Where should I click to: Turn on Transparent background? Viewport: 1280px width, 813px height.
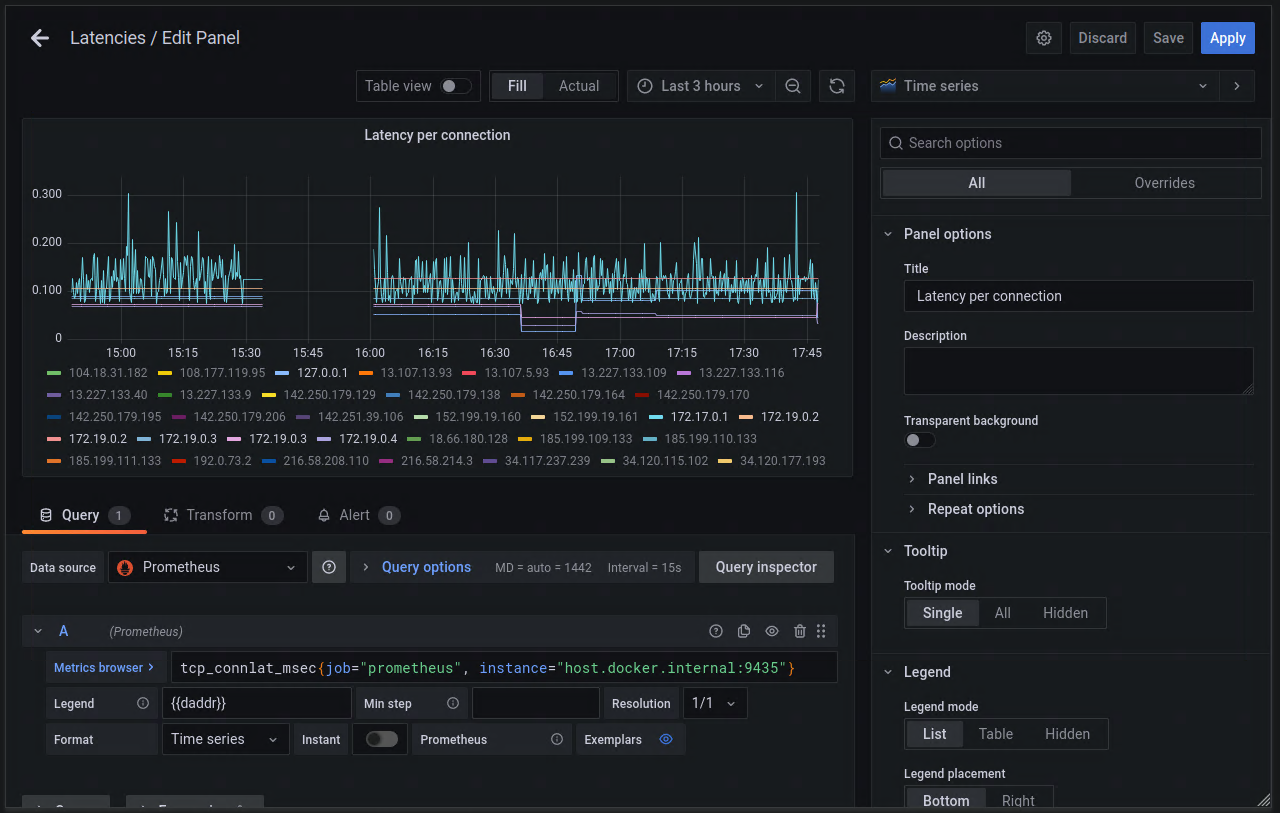[919, 440]
